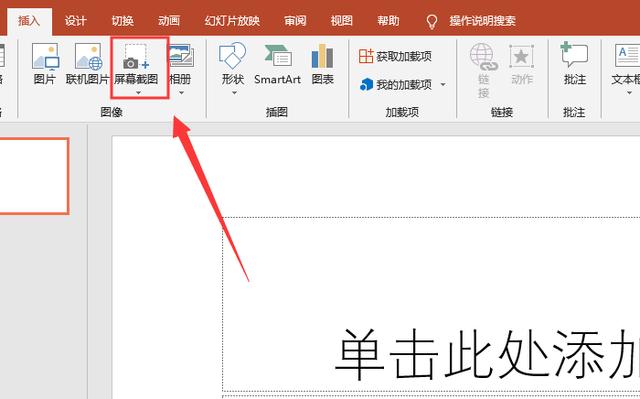Expand the My Add-ins (我的加载项) dropdown arrow
The height and width of the screenshot is (399, 640).
click(443, 85)
